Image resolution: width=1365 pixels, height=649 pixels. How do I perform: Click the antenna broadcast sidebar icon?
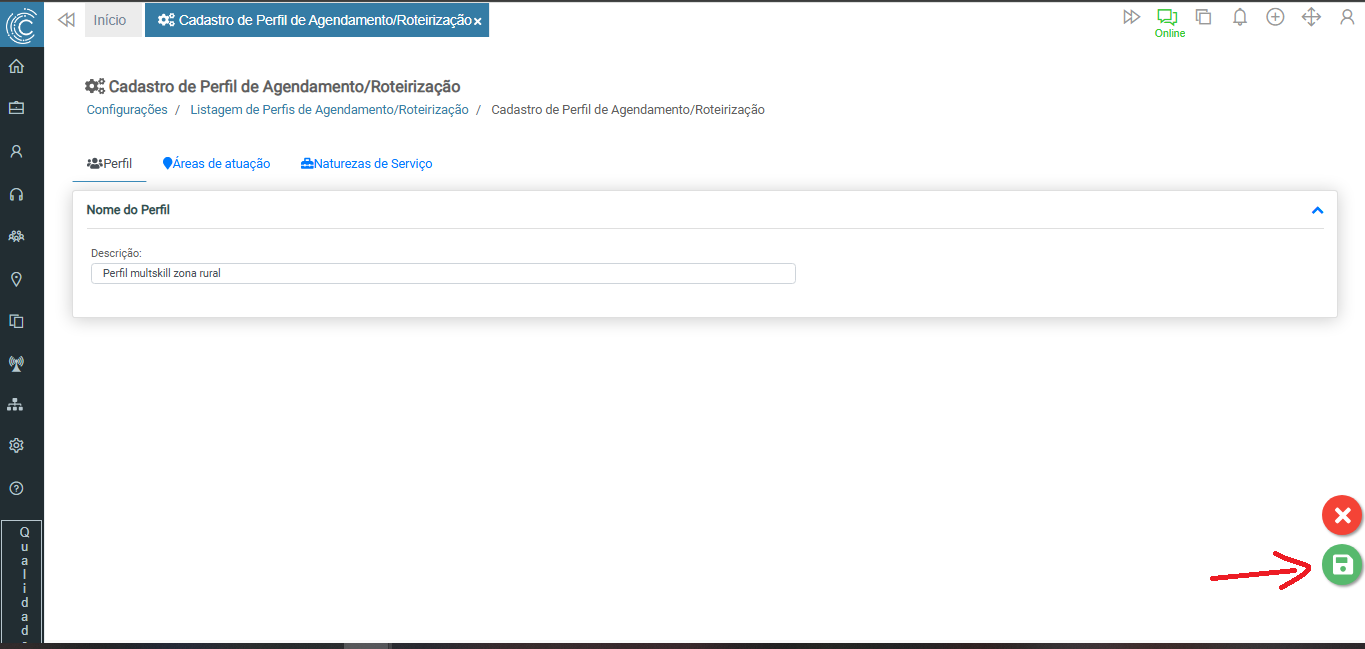(16, 363)
